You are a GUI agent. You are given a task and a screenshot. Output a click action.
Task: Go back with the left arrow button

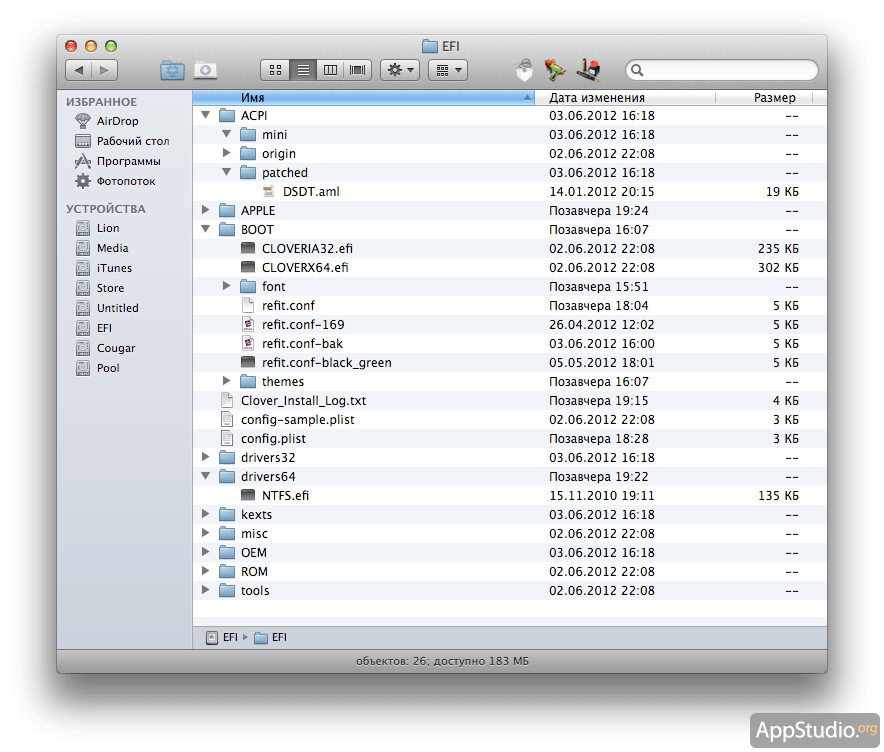[79, 70]
